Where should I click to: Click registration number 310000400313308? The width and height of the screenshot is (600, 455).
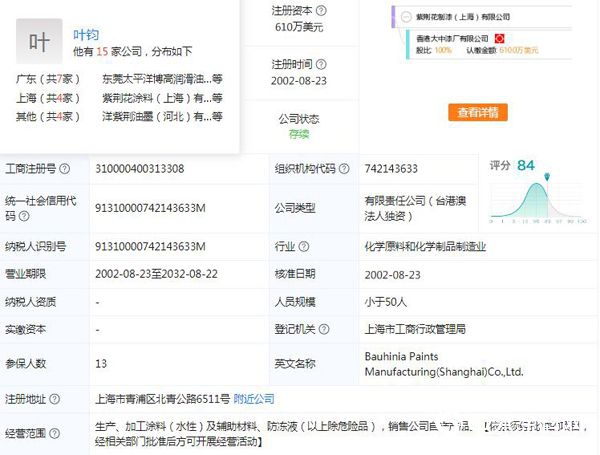(x=140, y=169)
